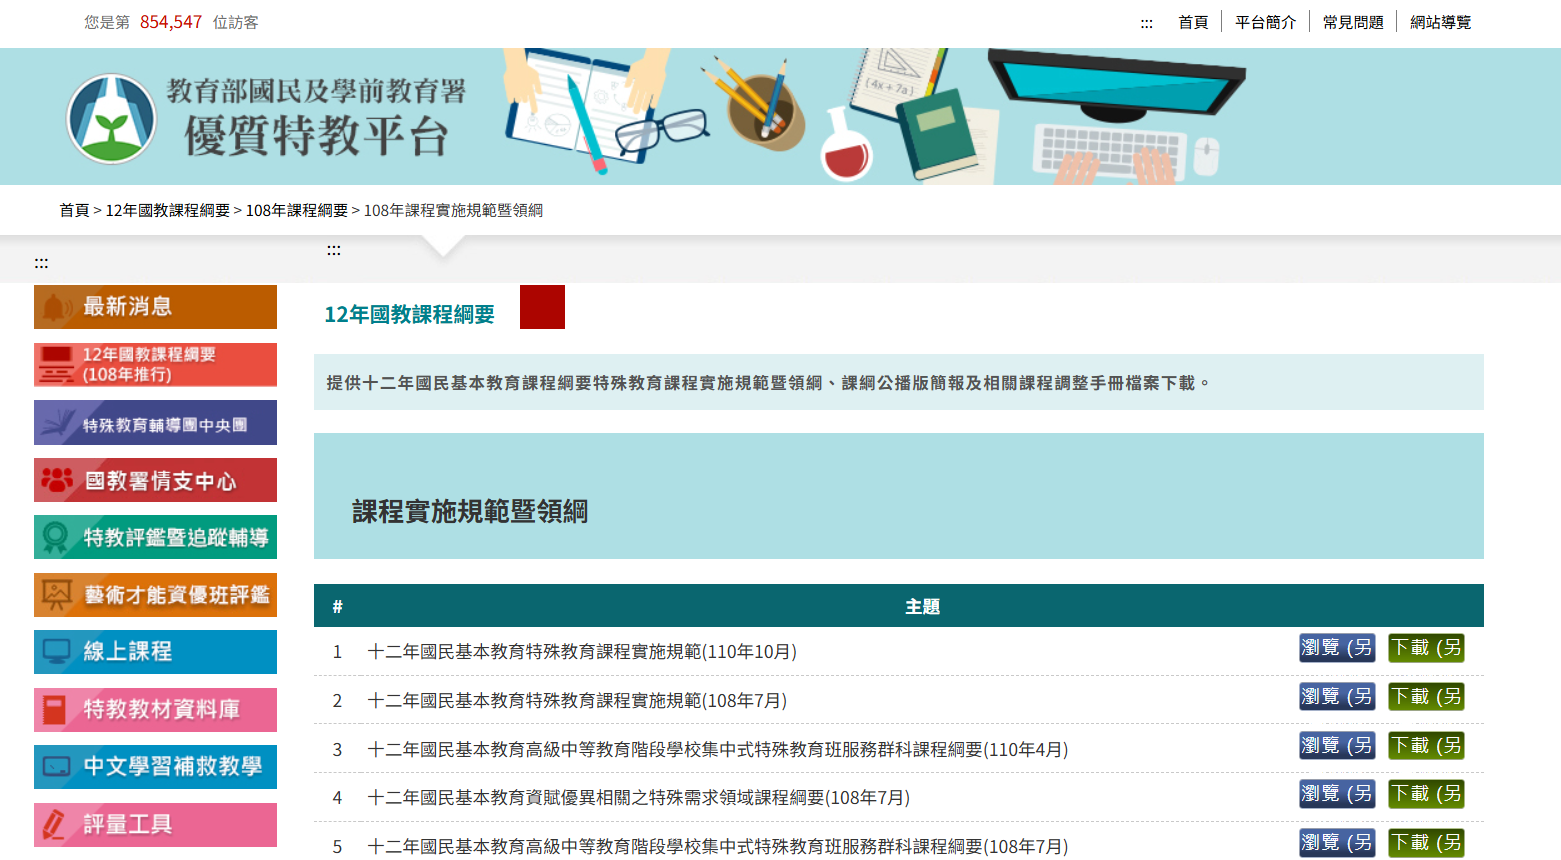Click the people icon on 國教署情支中心
The image size is (1561, 860).
point(56,480)
